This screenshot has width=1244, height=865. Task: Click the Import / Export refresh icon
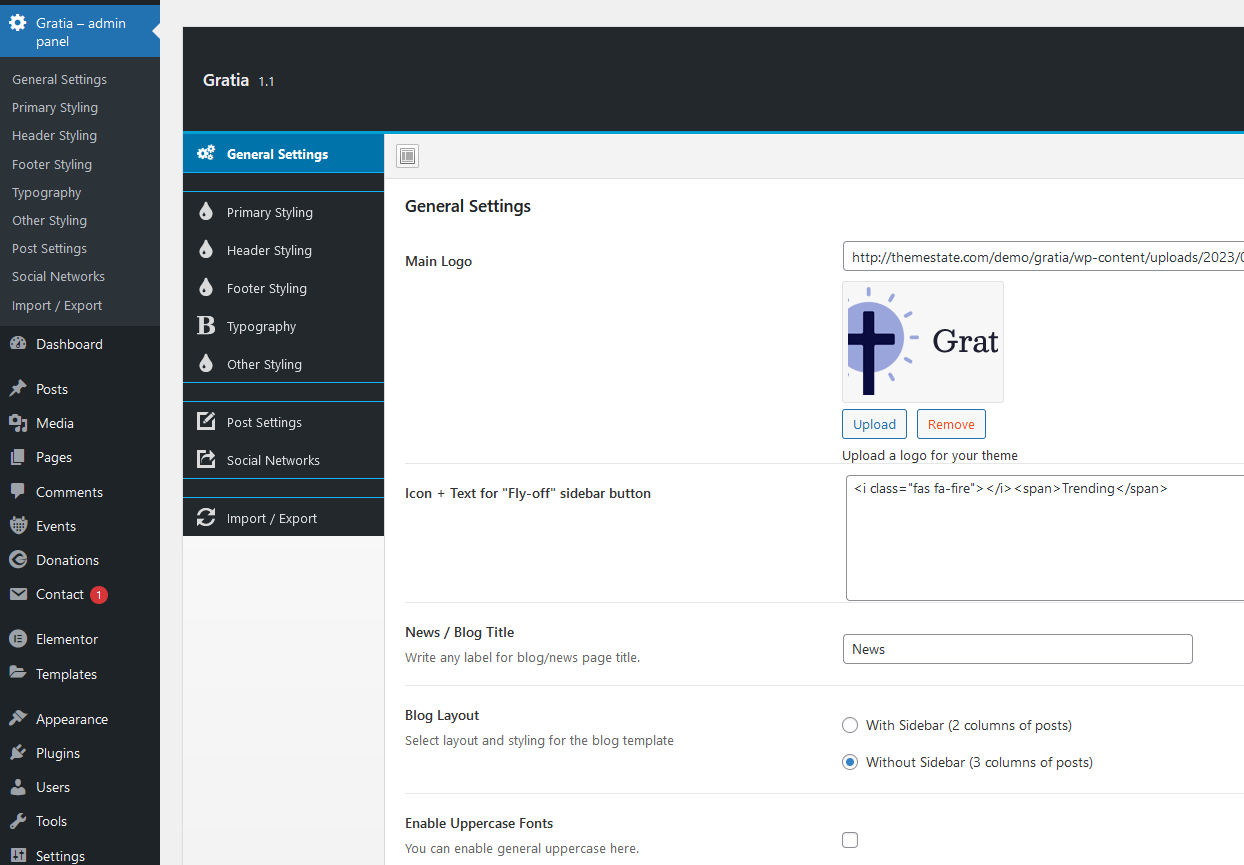coord(206,518)
